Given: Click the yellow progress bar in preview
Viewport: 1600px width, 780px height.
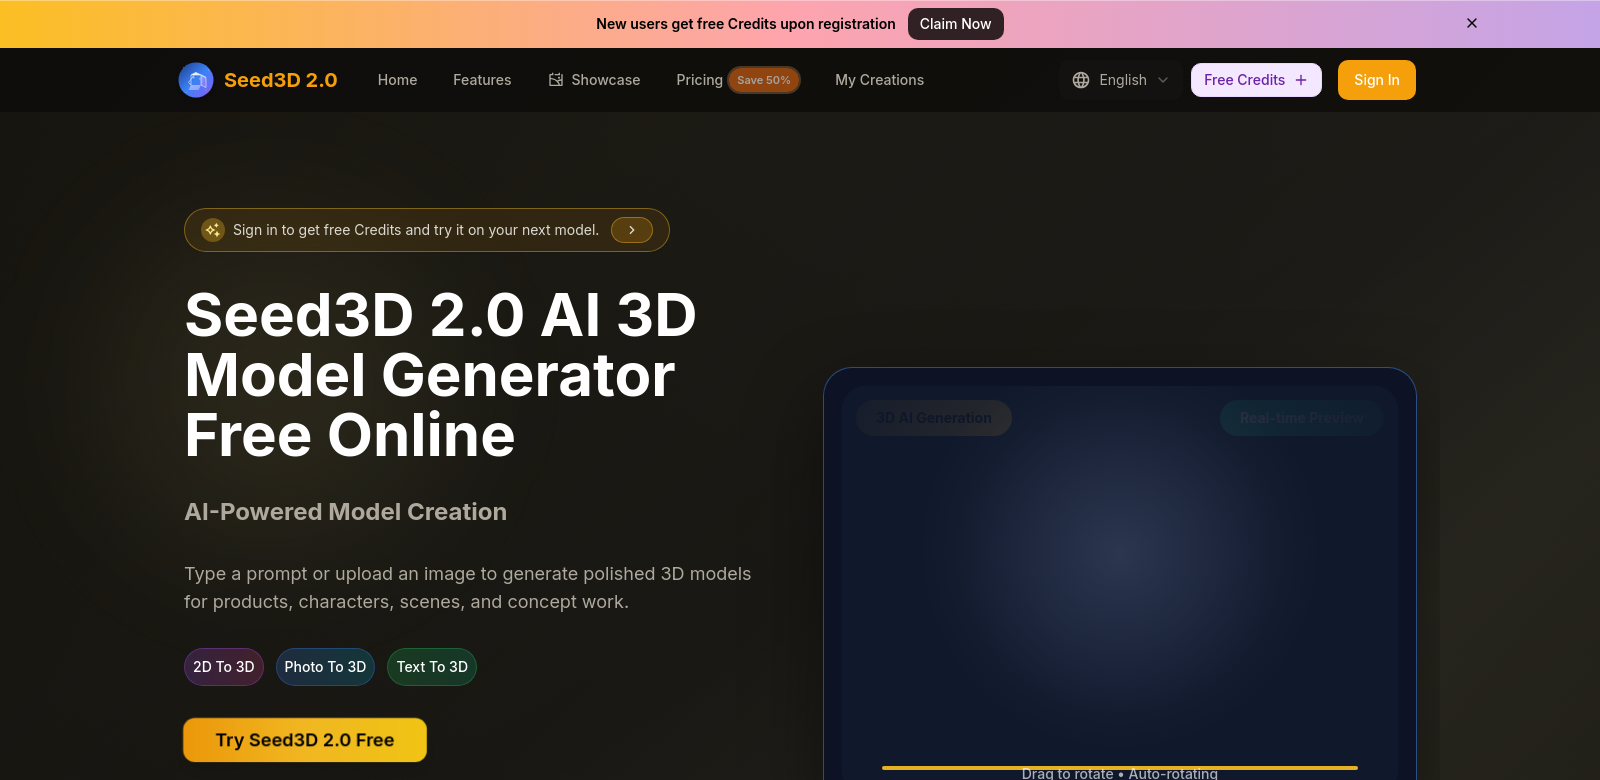Looking at the screenshot, I should coord(1120,768).
